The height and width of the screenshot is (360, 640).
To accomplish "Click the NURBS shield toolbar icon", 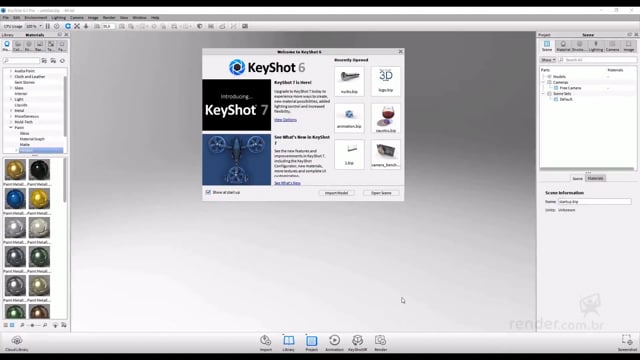I will tap(200, 26).
